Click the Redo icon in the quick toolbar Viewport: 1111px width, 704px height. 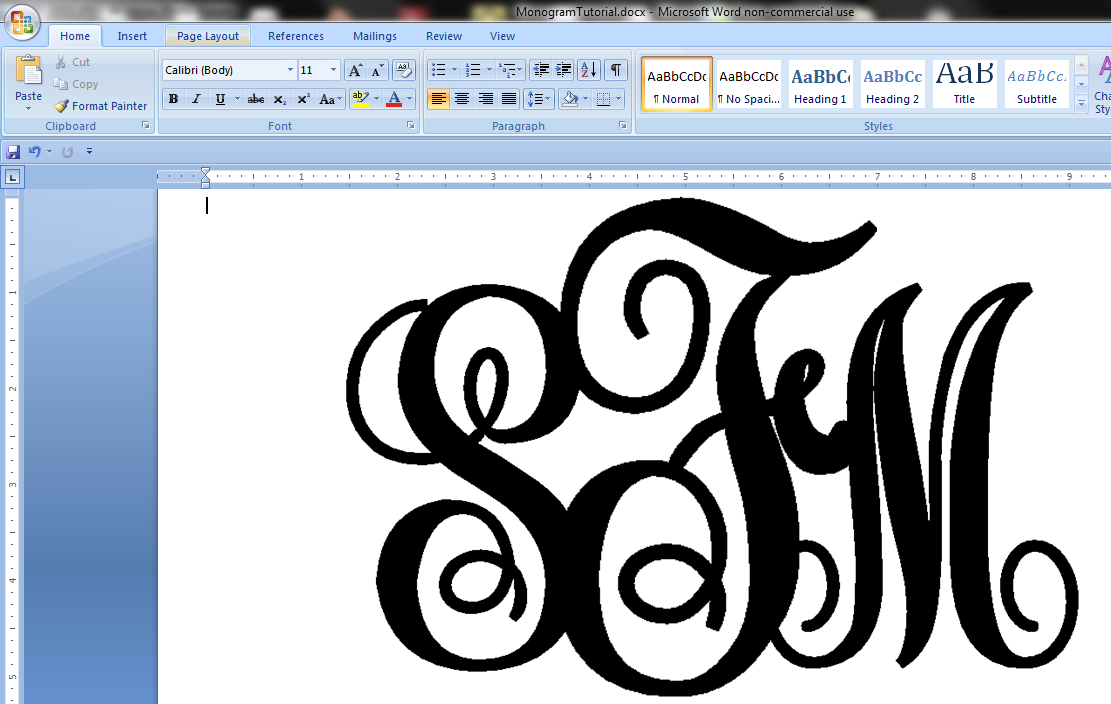(x=67, y=152)
